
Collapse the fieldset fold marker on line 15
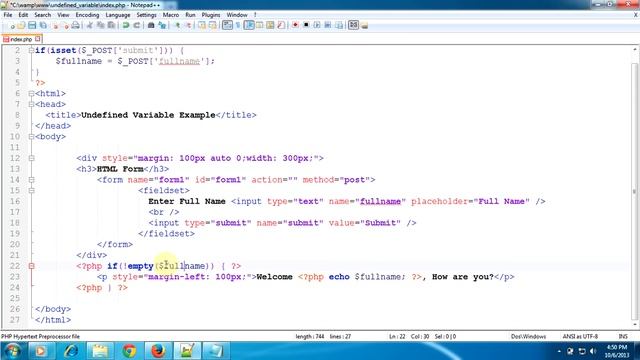(31, 191)
